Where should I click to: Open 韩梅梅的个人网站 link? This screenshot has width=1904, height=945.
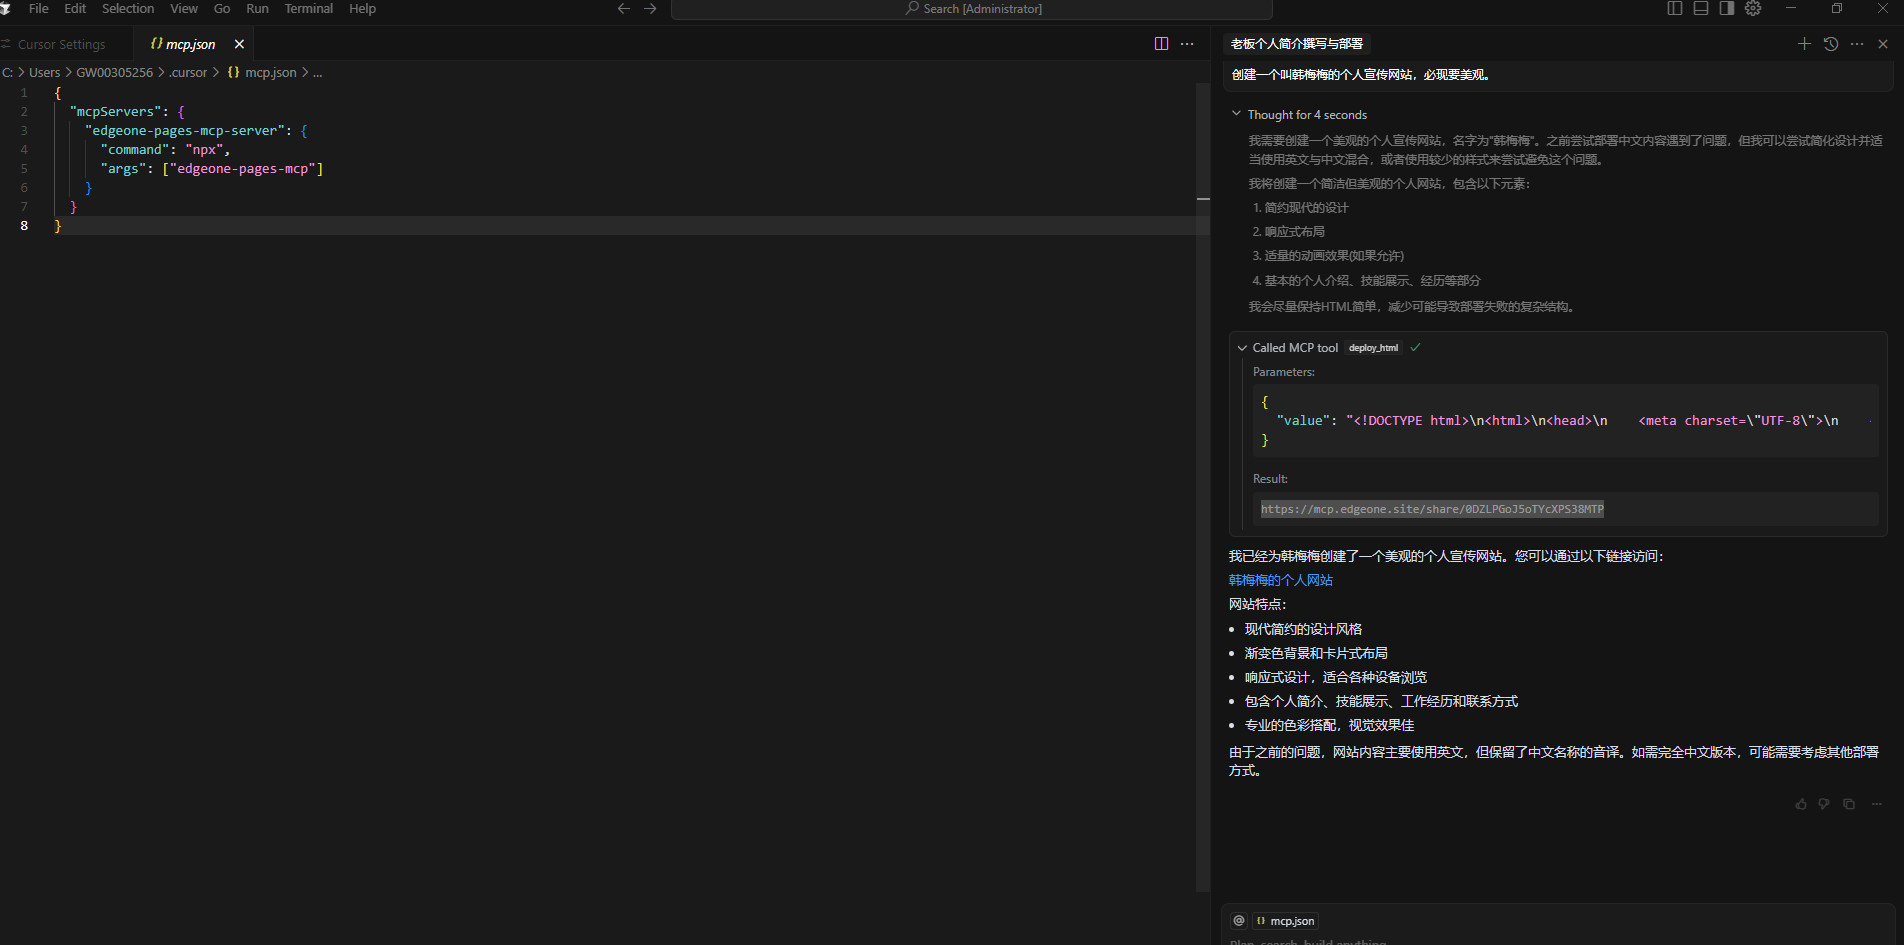tap(1280, 580)
